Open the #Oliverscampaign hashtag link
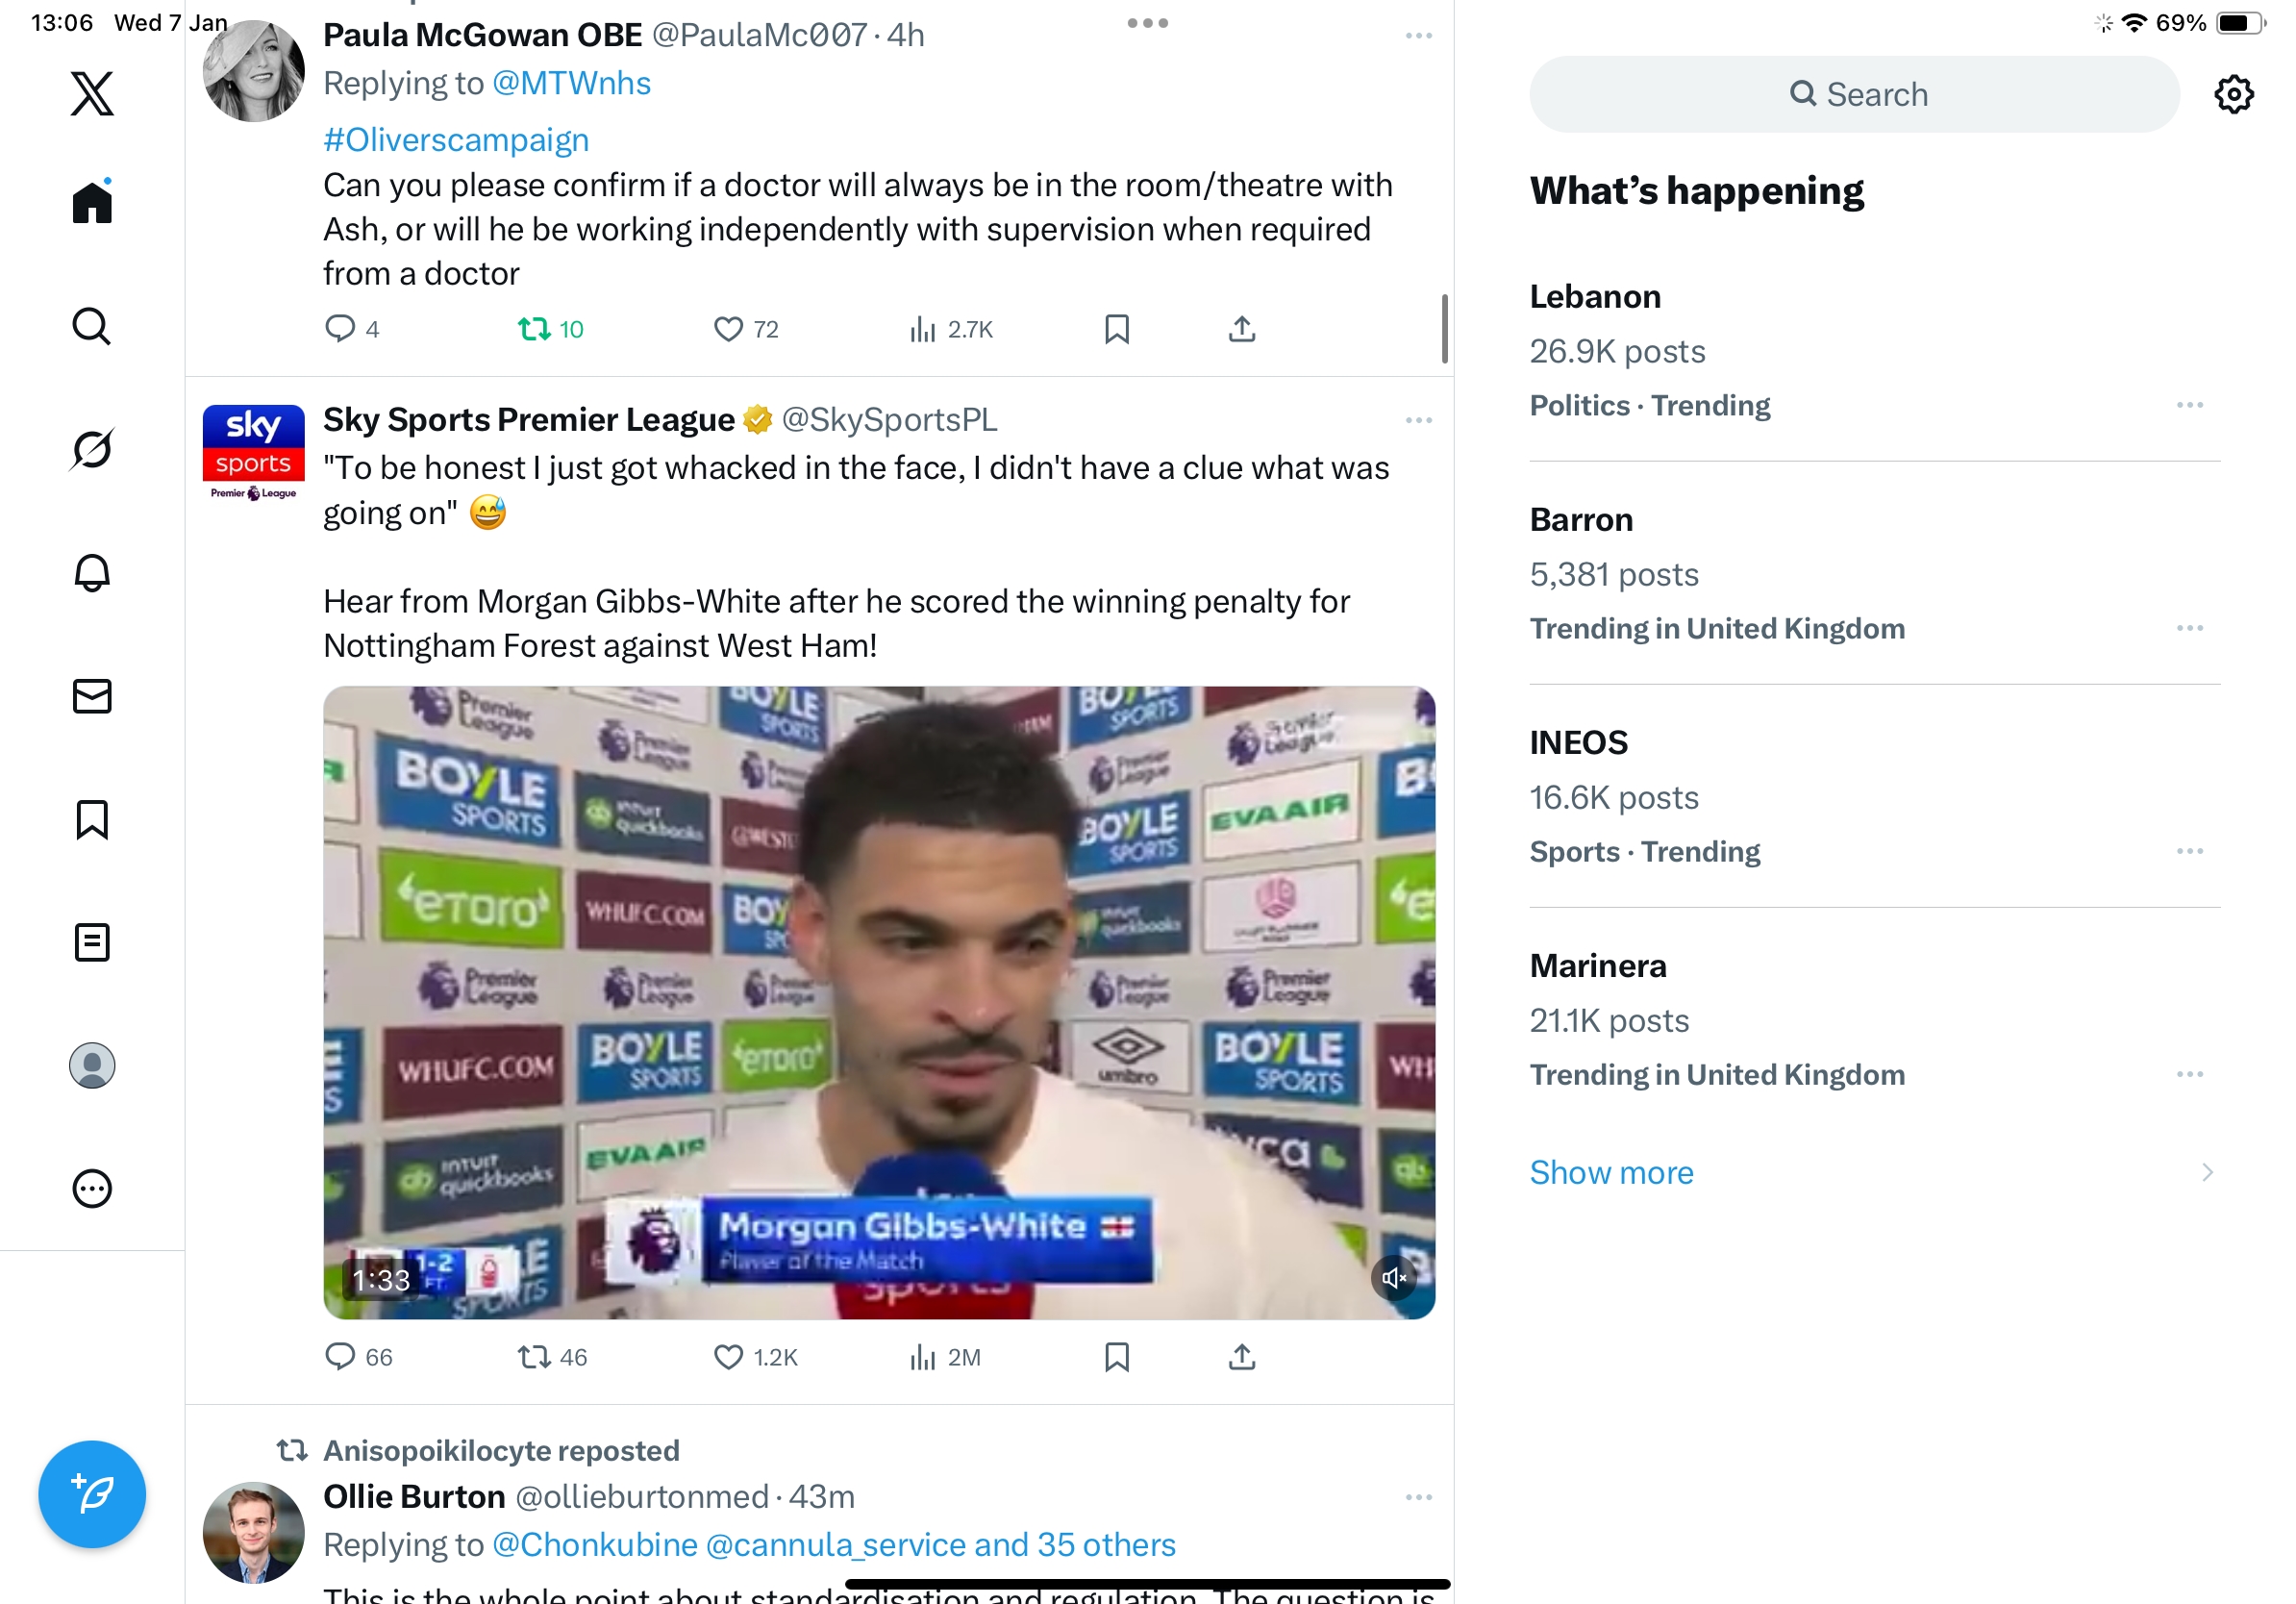Screen dimensions: 2296x1604 456,140
